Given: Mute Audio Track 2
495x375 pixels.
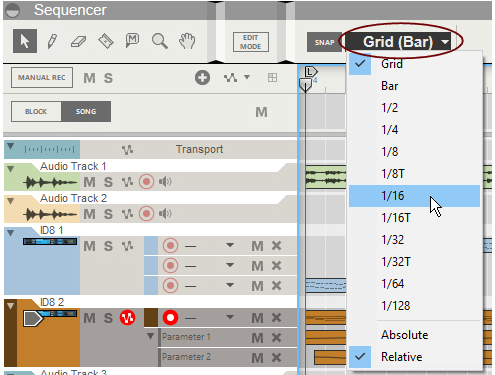Looking at the screenshot, I should (89, 214).
